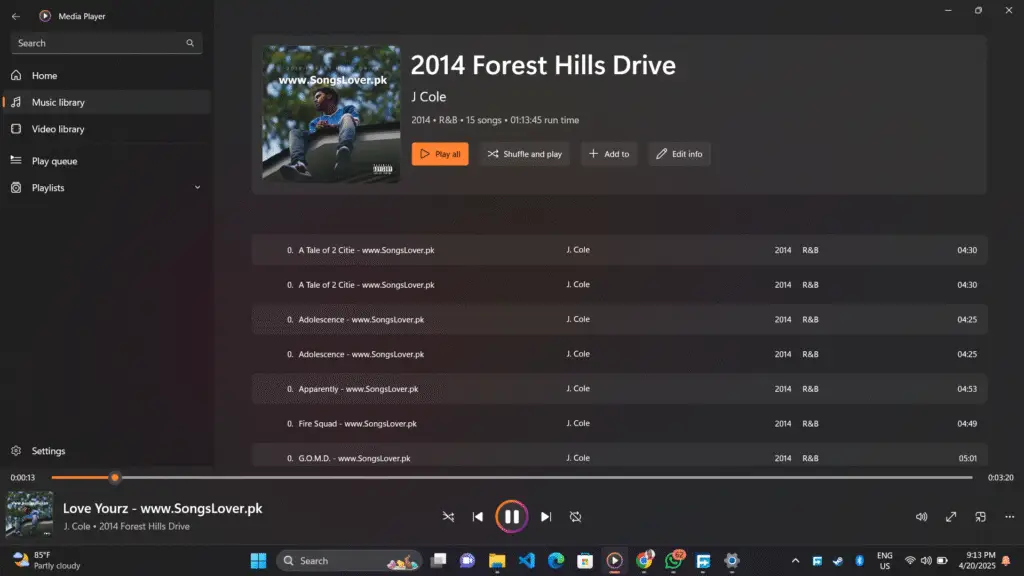Click the volume speaker icon in player

click(921, 517)
